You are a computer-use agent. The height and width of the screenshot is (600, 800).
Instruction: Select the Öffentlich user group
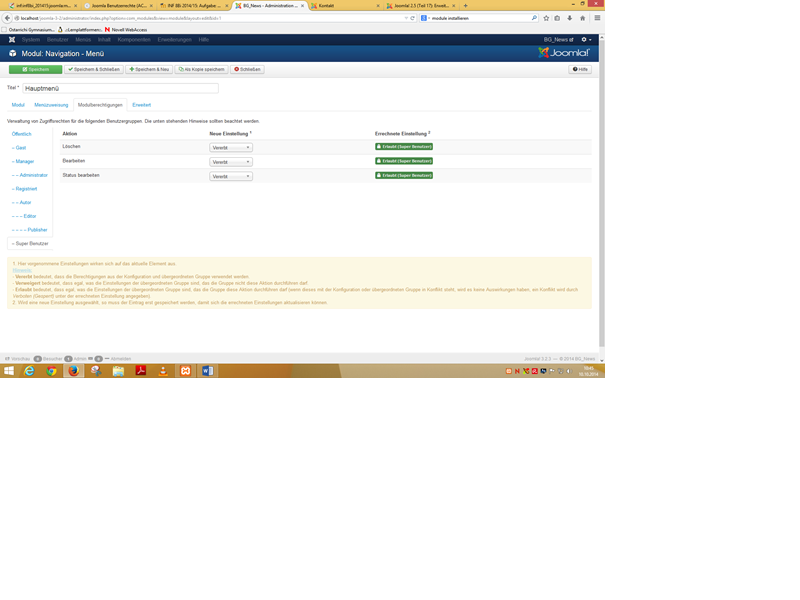coord(22,134)
